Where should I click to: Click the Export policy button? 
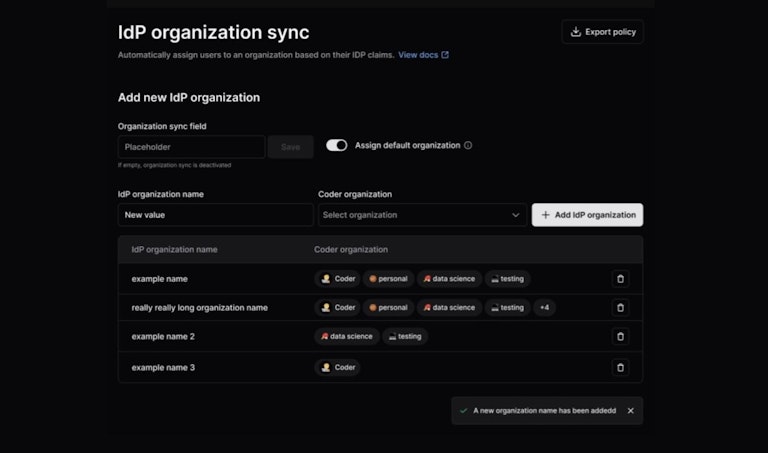click(x=602, y=32)
